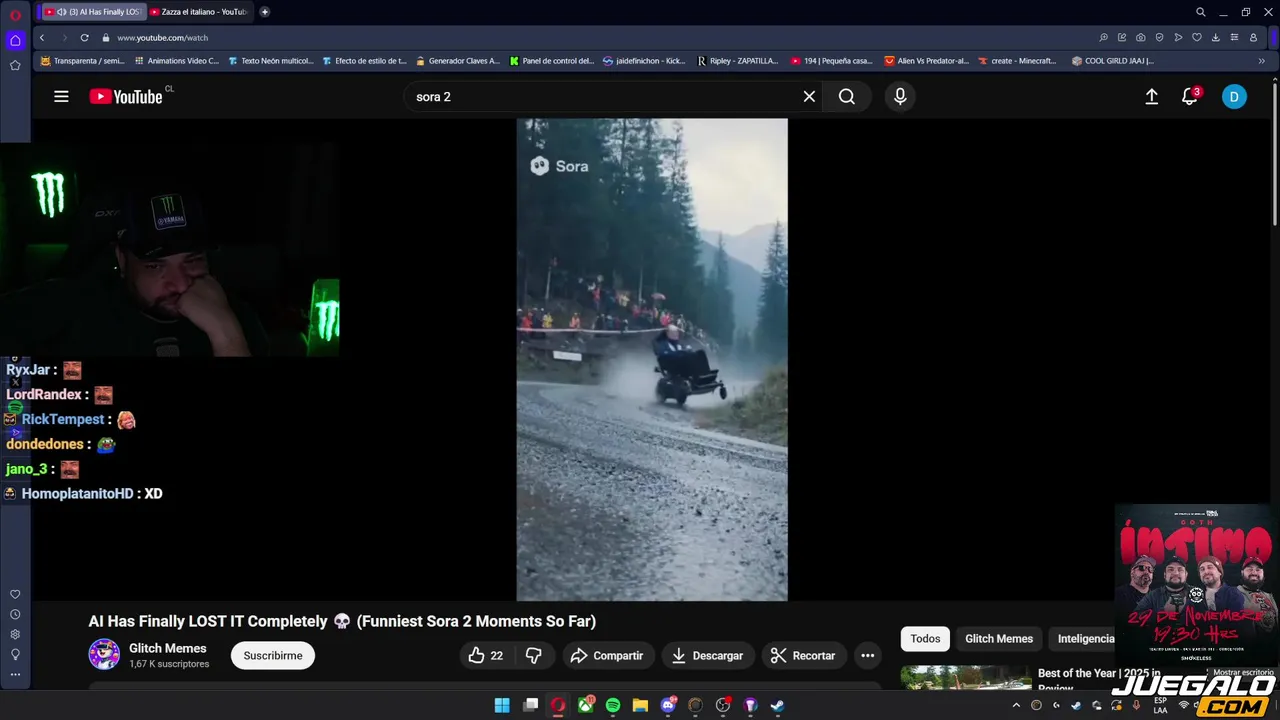
Task: Open the YouTube upload/create button
Action: click(x=1151, y=97)
